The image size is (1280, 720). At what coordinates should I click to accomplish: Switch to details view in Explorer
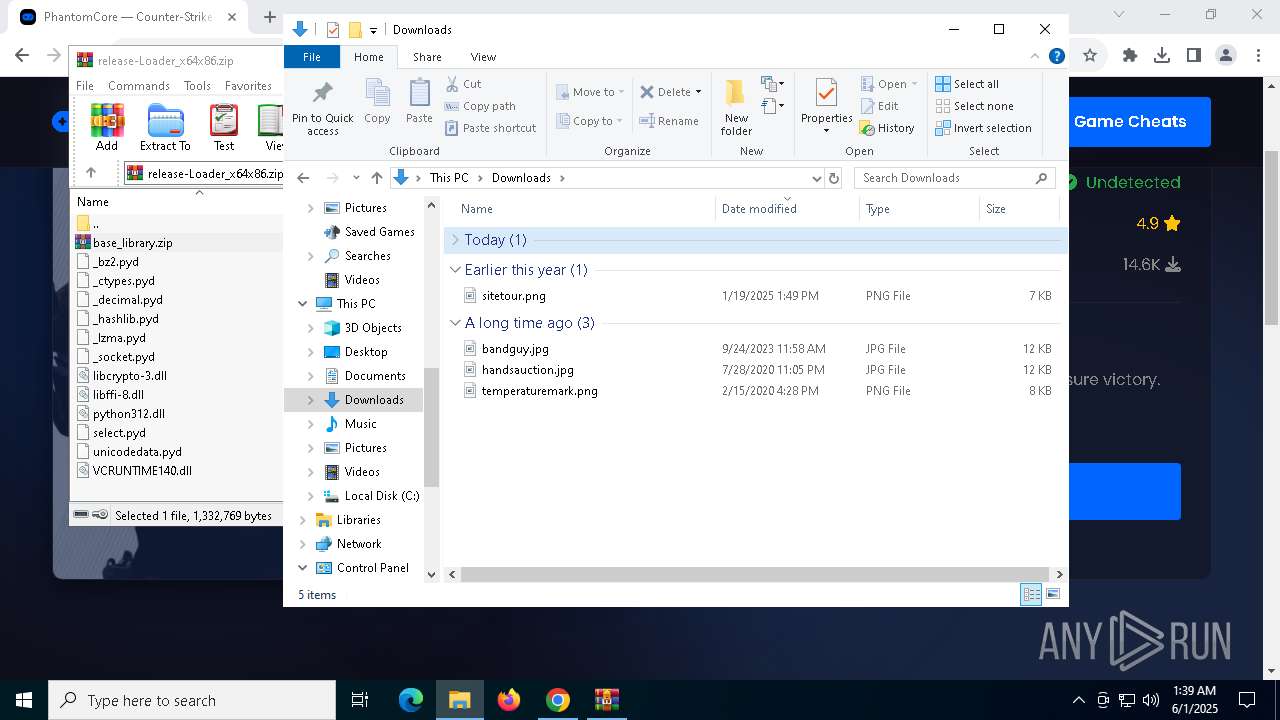pos(1031,595)
